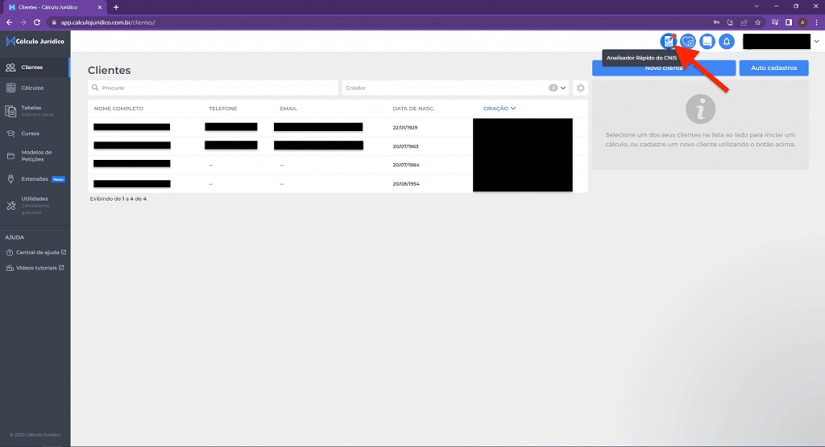
Task: Click the heart icon in top header
Action: [x=687, y=41]
